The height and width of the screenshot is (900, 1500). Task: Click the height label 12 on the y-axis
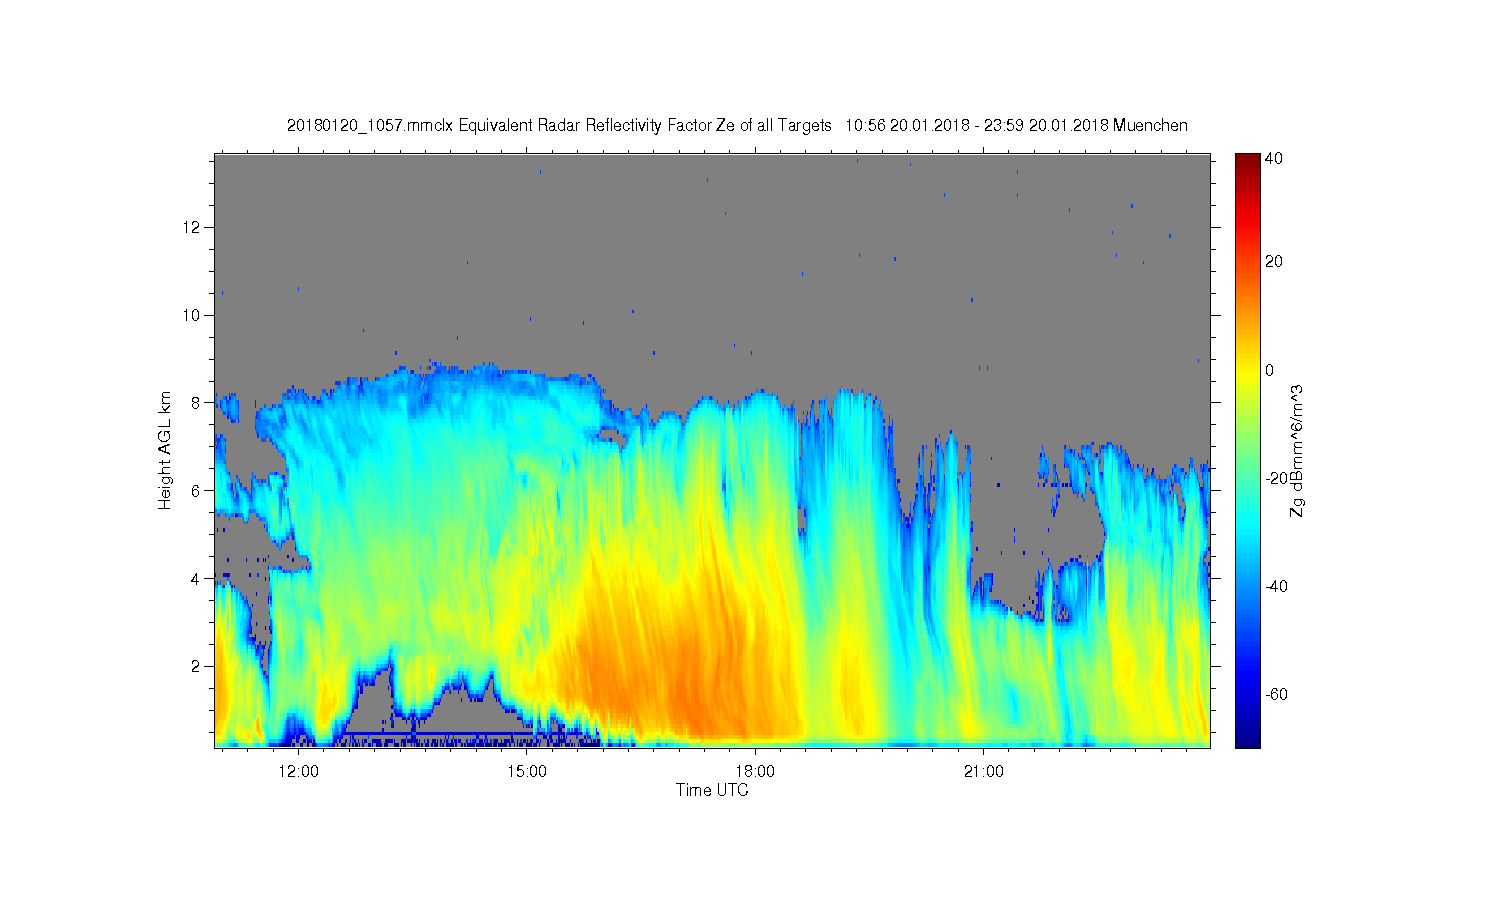tap(193, 227)
